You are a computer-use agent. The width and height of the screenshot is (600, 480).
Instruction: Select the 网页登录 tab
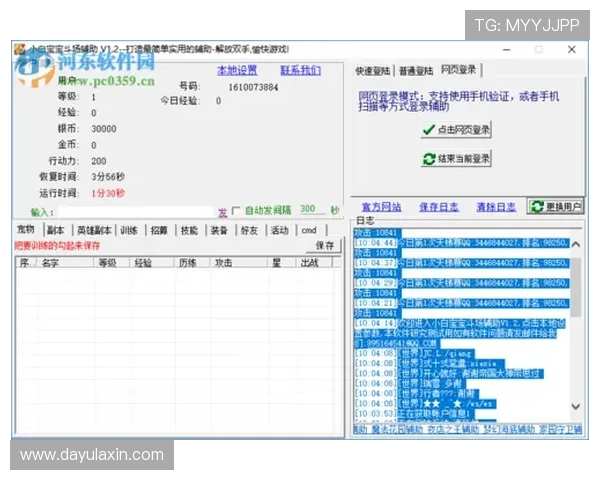point(459,70)
